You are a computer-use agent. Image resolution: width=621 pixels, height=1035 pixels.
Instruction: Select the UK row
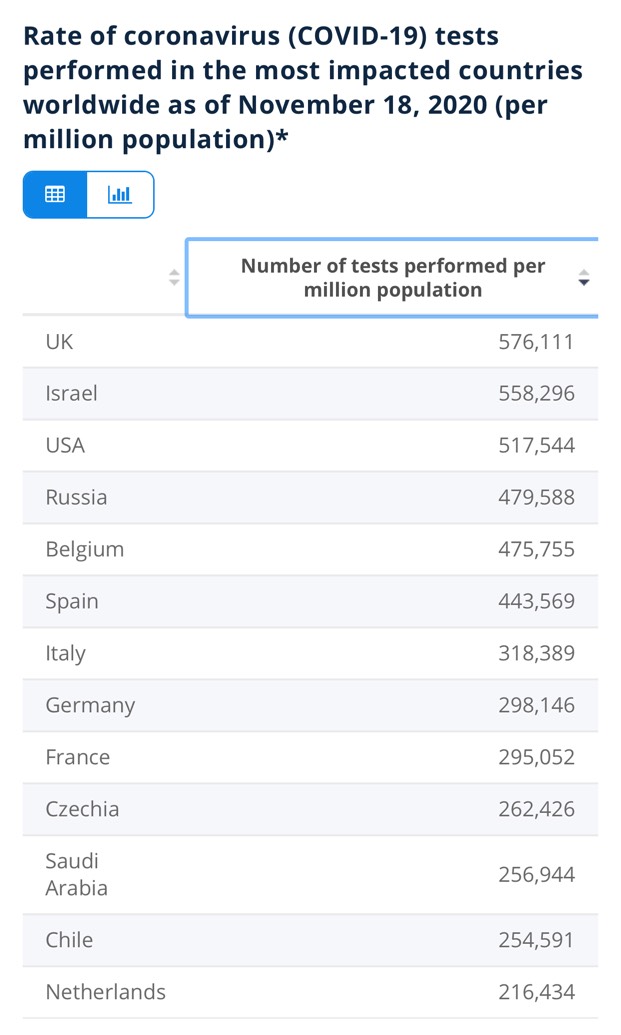pos(310,342)
